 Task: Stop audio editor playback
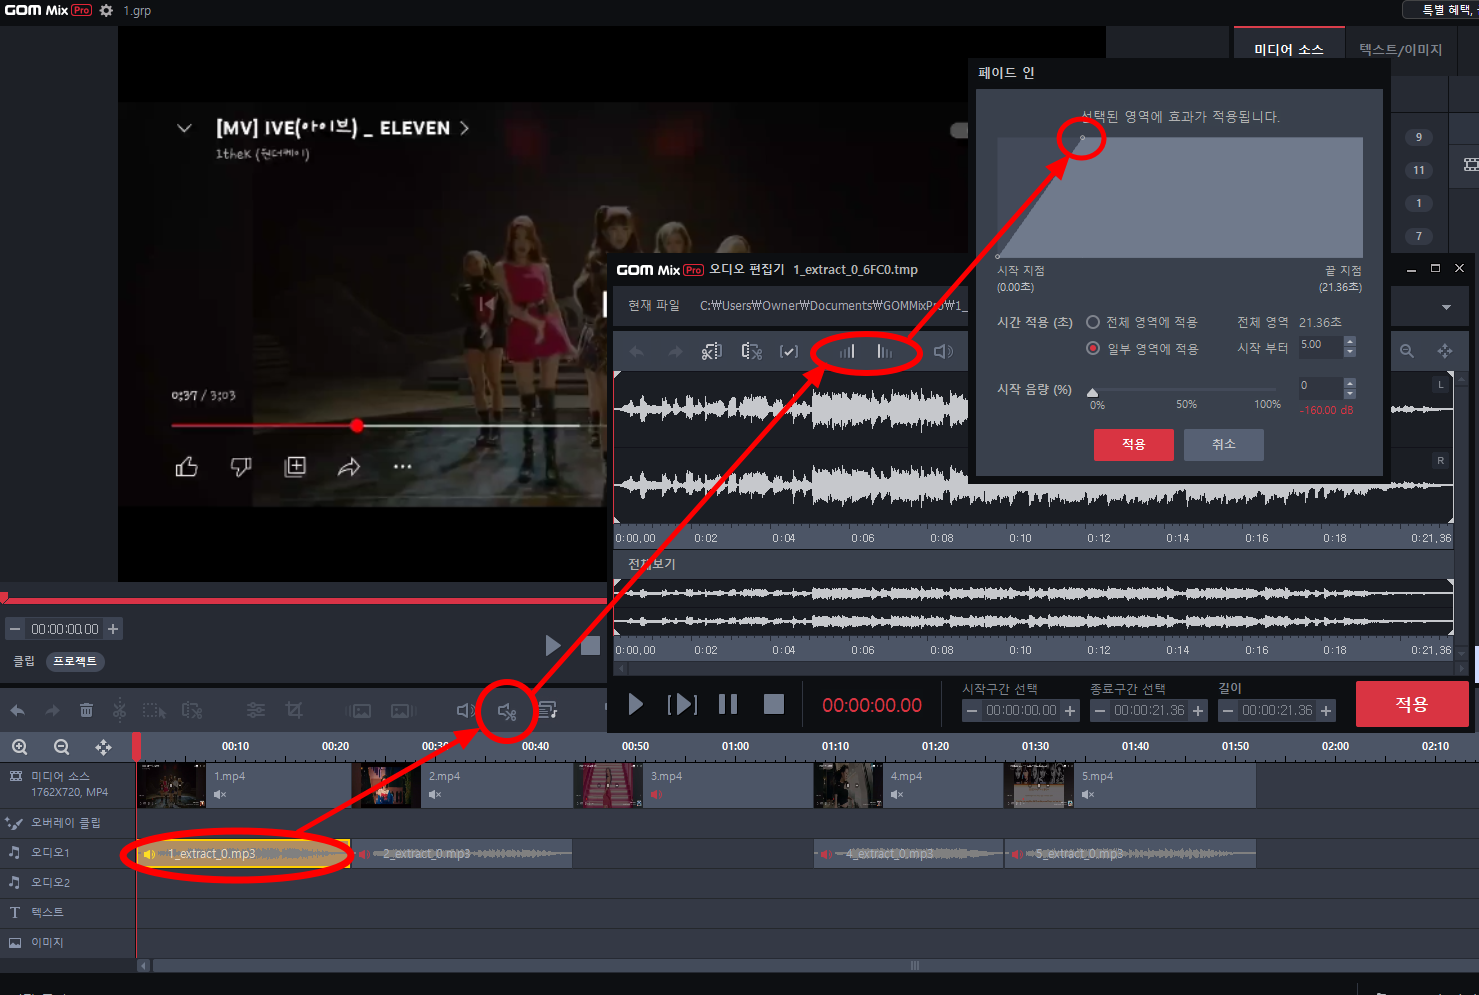pyautogui.click(x=774, y=704)
